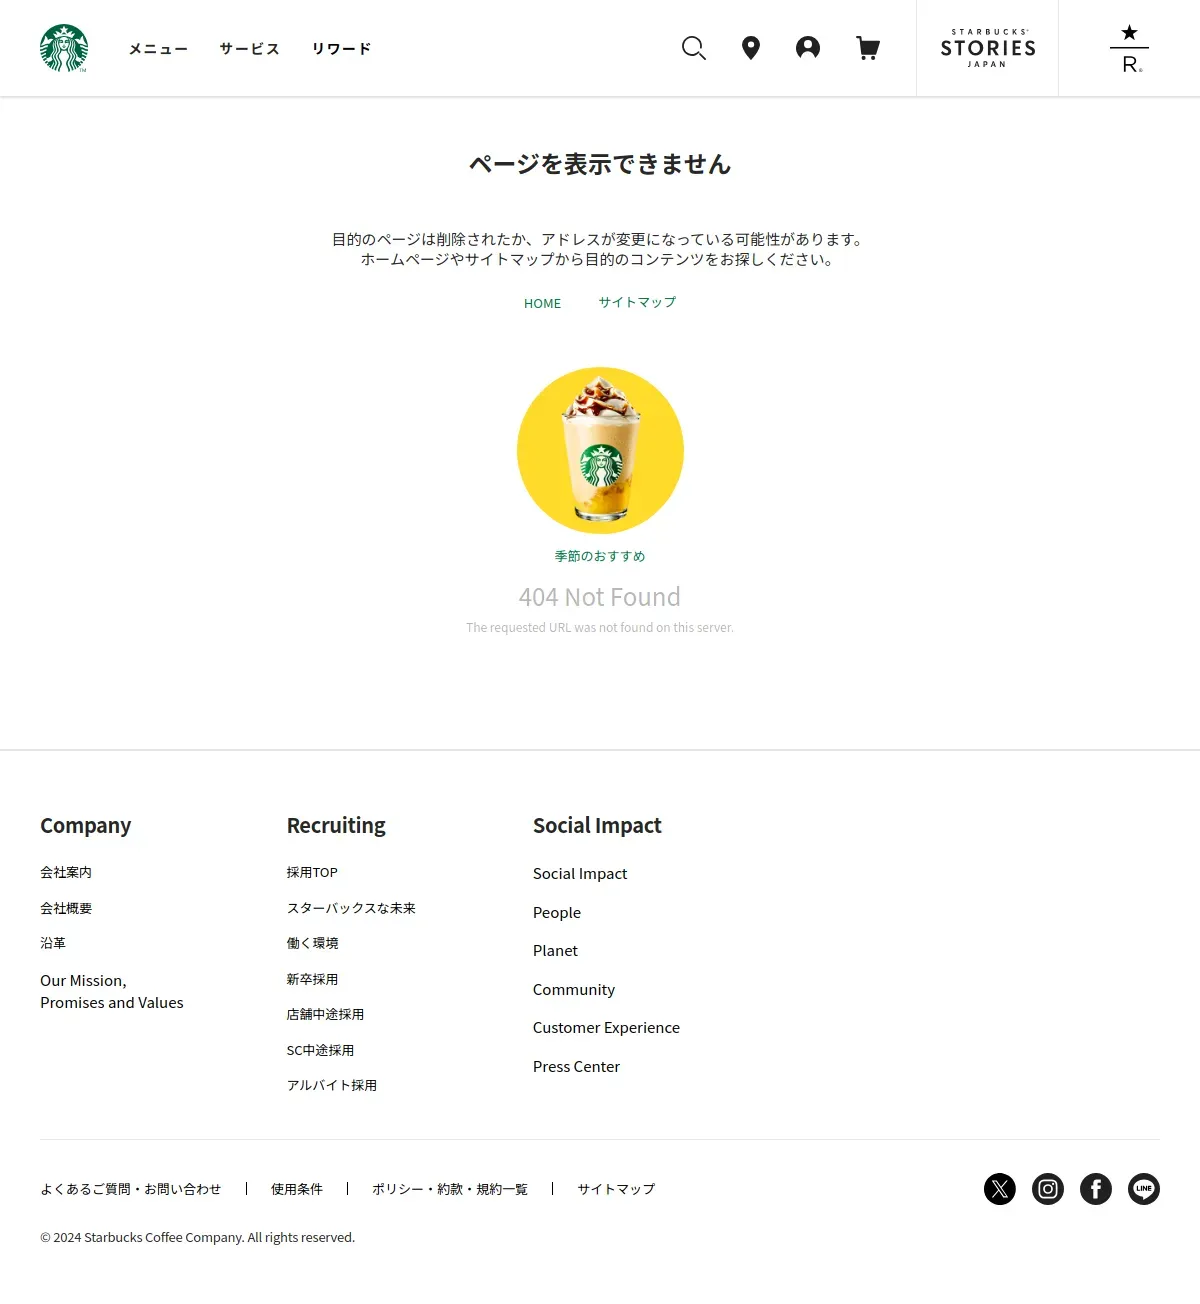Click the Recruiting footer heading

click(336, 825)
